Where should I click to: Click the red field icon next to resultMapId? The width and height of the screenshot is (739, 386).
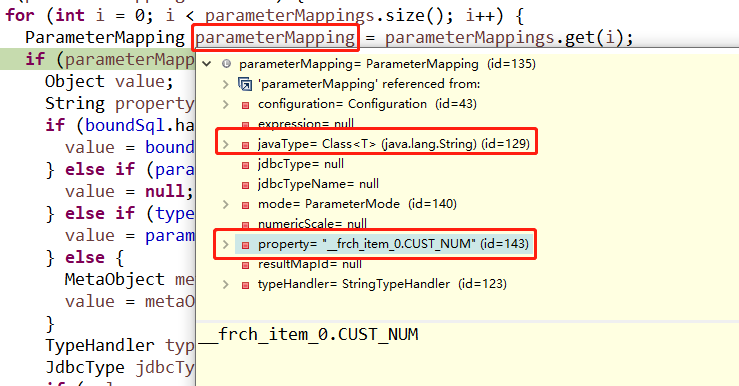click(245, 265)
